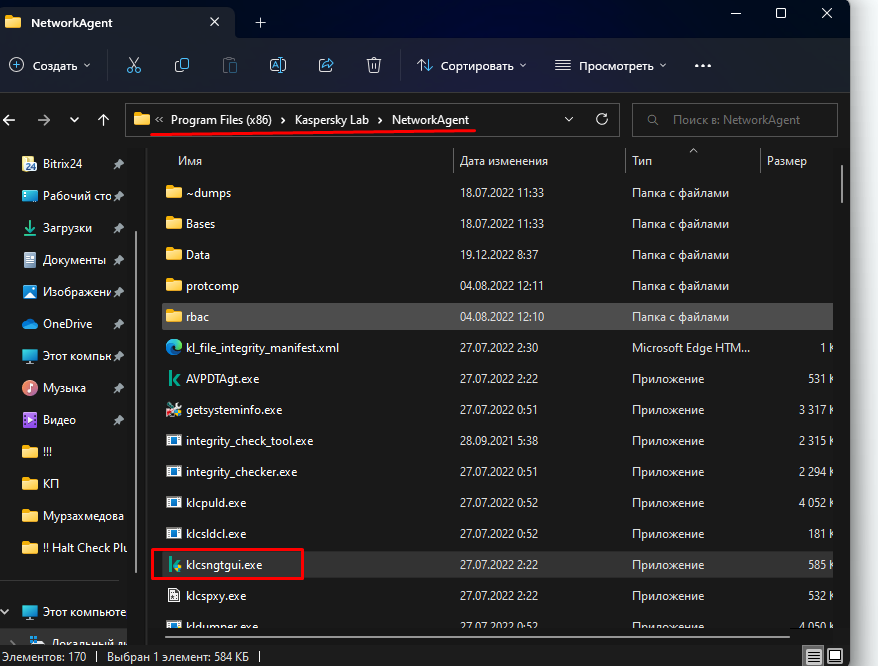Click the horizontal scrollbar of file list
The height and width of the screenshot is (666, 878).
click(x=477, y=637)
